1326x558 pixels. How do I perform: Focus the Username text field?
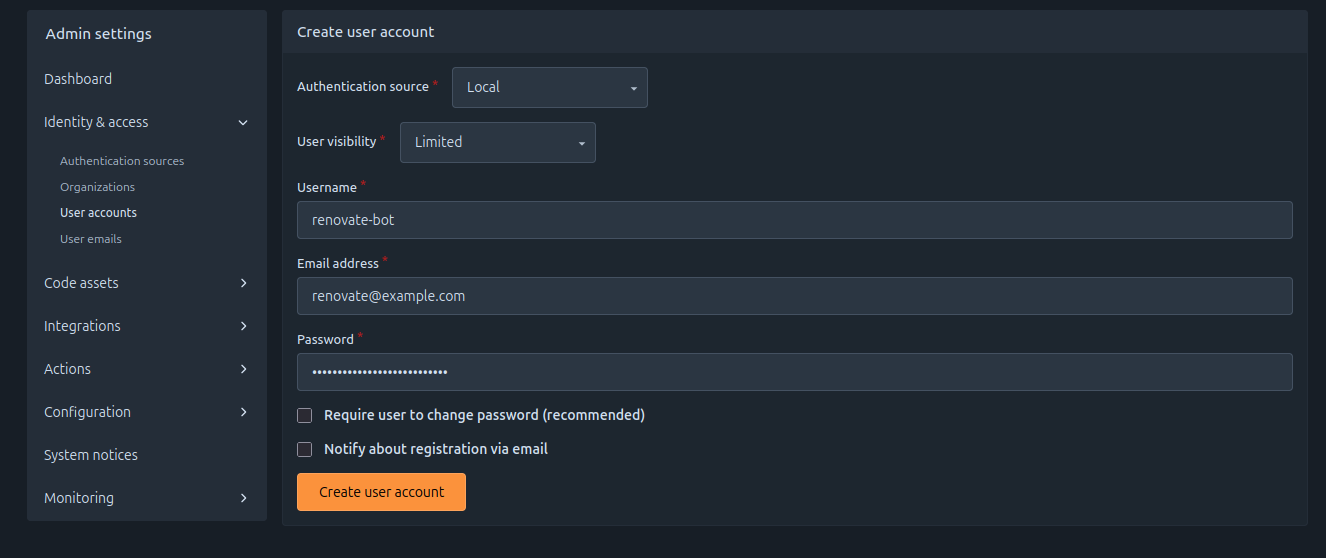point(794,220)
